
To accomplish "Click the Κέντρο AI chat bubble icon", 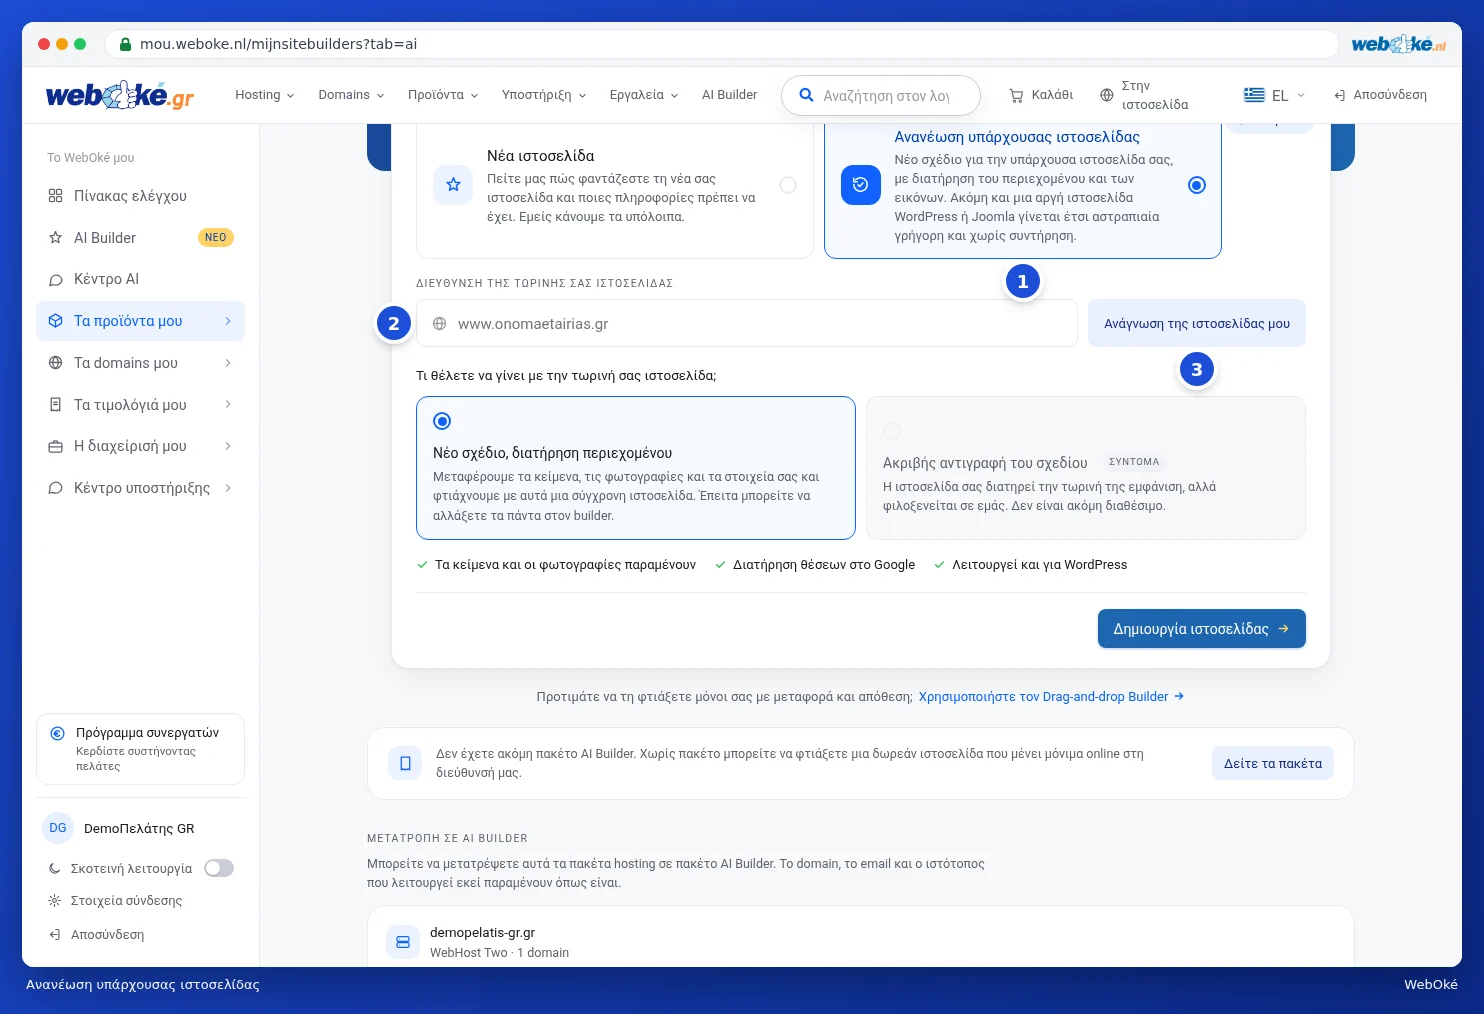I will [56, 280].
